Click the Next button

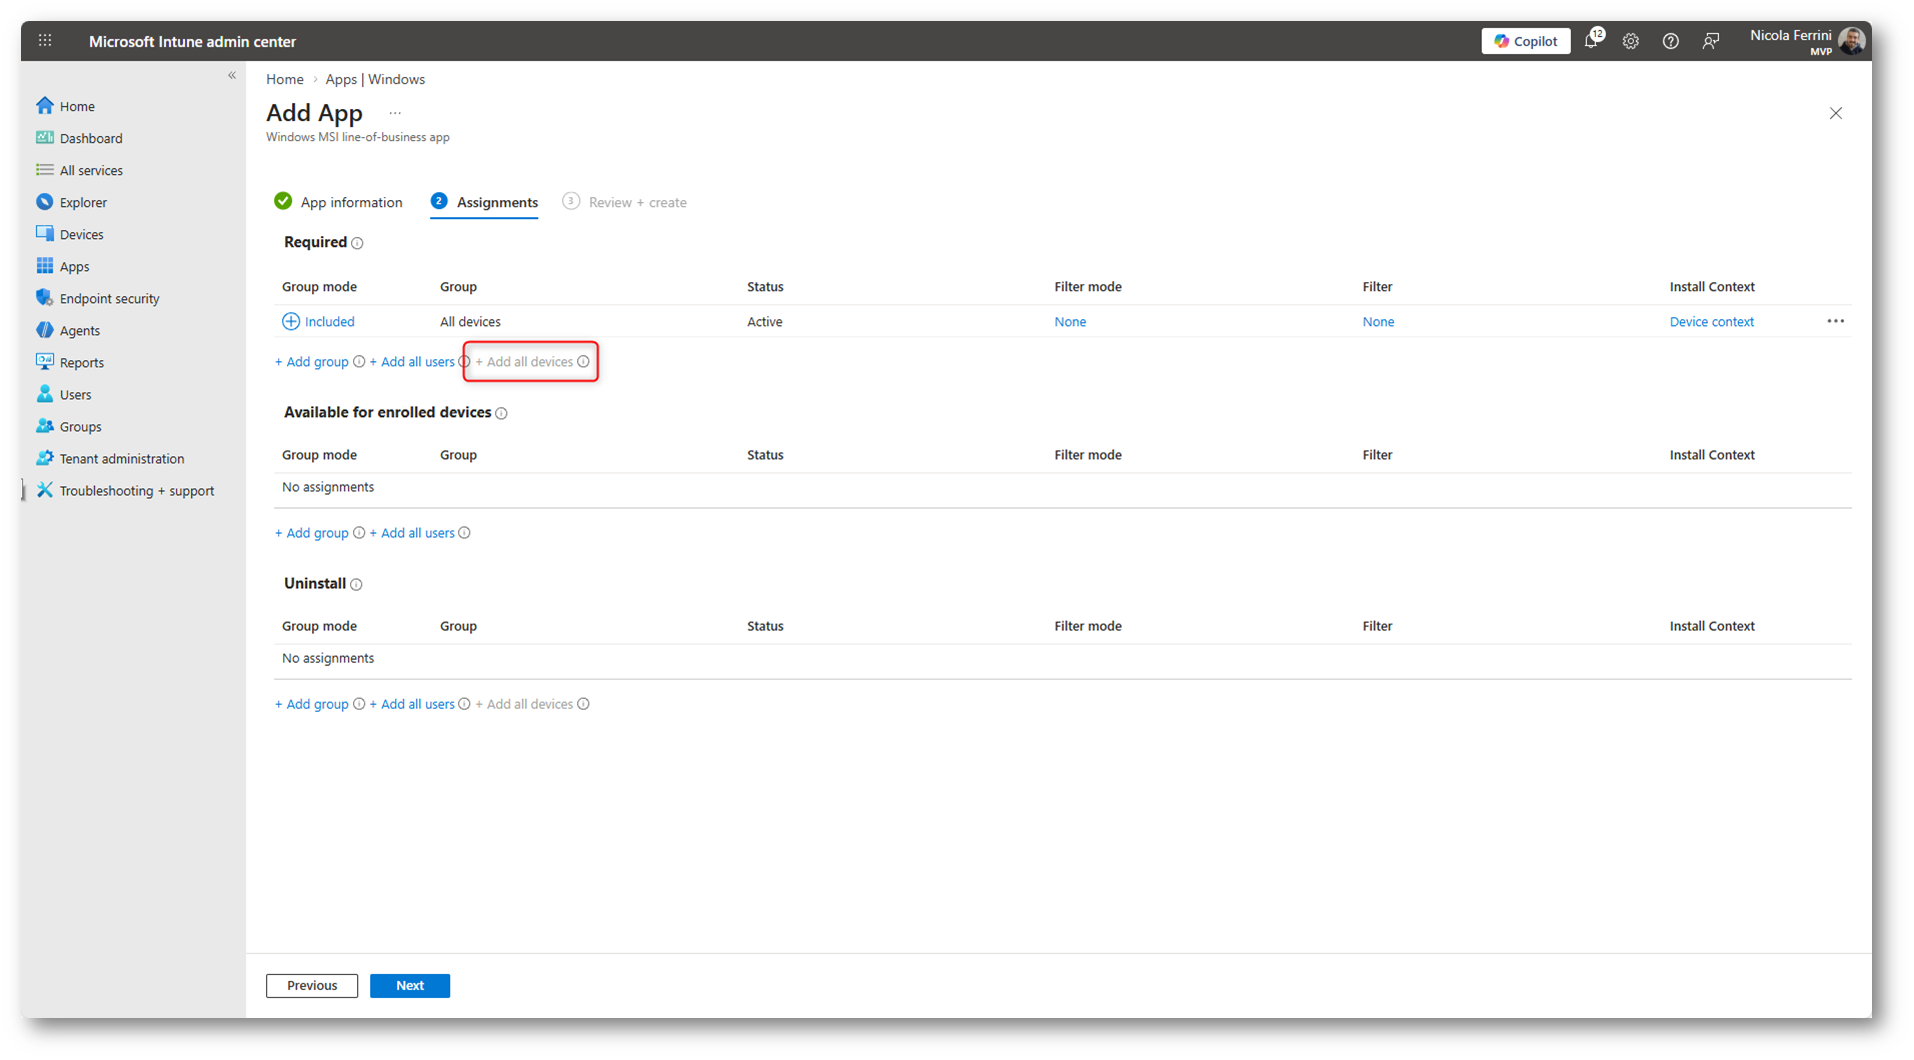409,985
